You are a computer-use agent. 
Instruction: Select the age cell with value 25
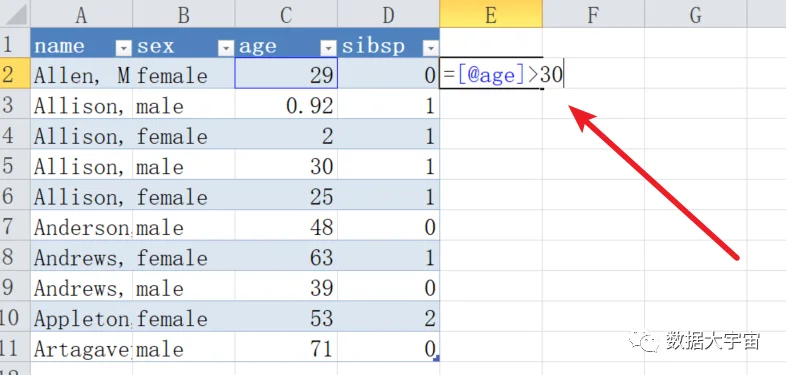pos(286,195)
